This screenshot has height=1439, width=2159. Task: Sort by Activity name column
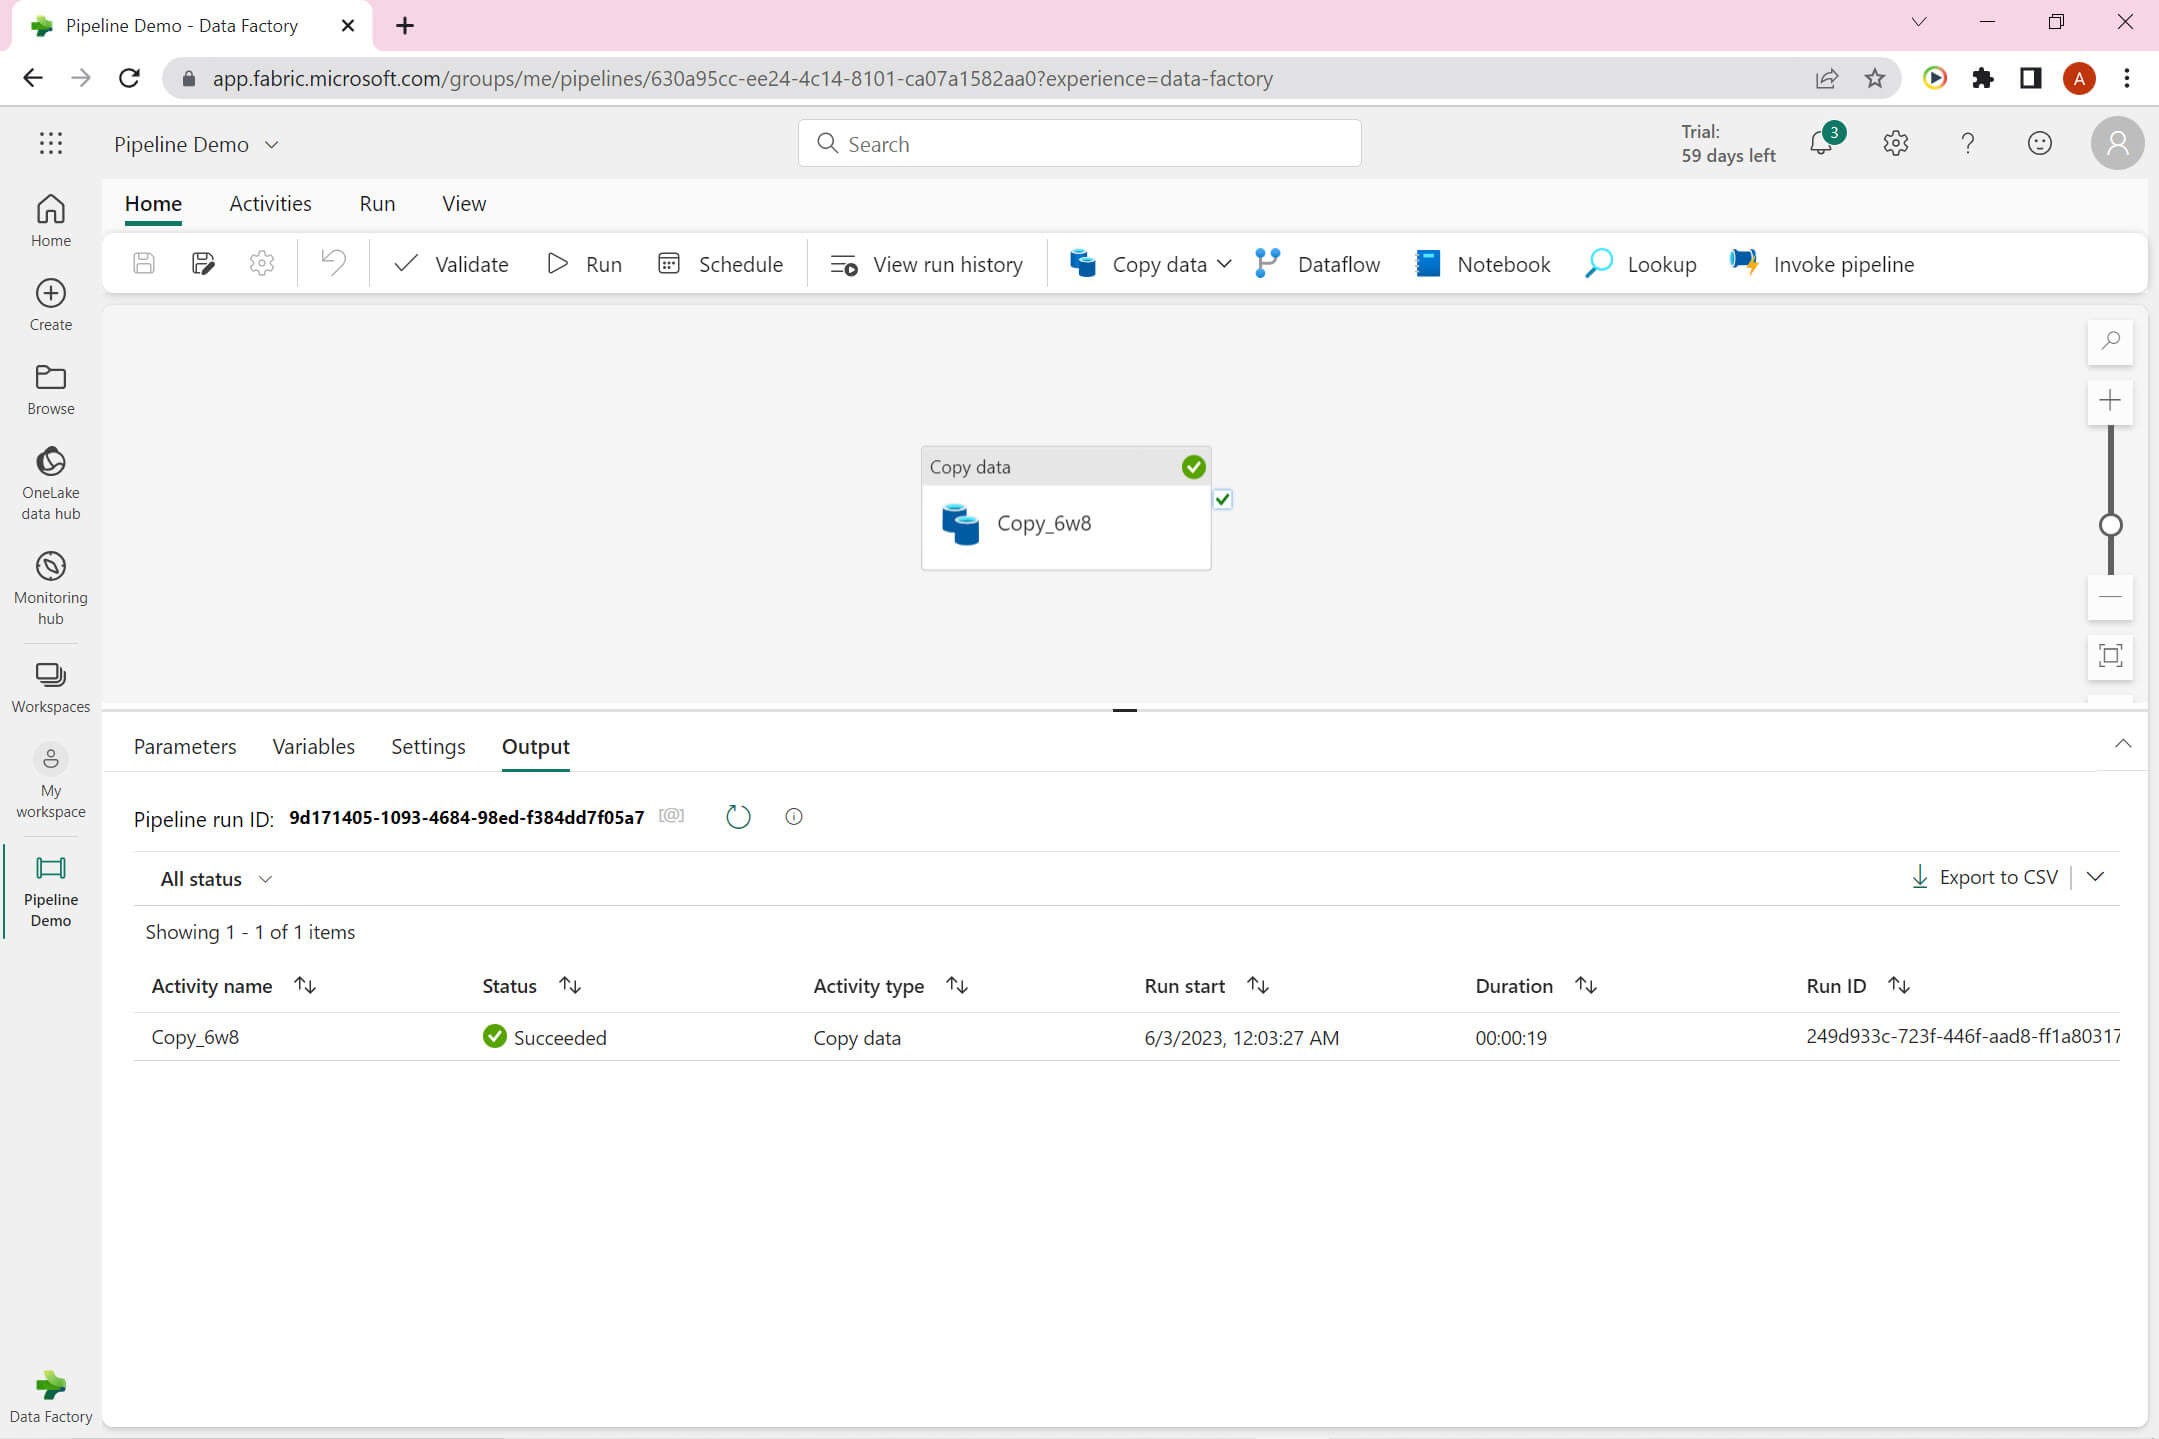(x=305, y=985)
